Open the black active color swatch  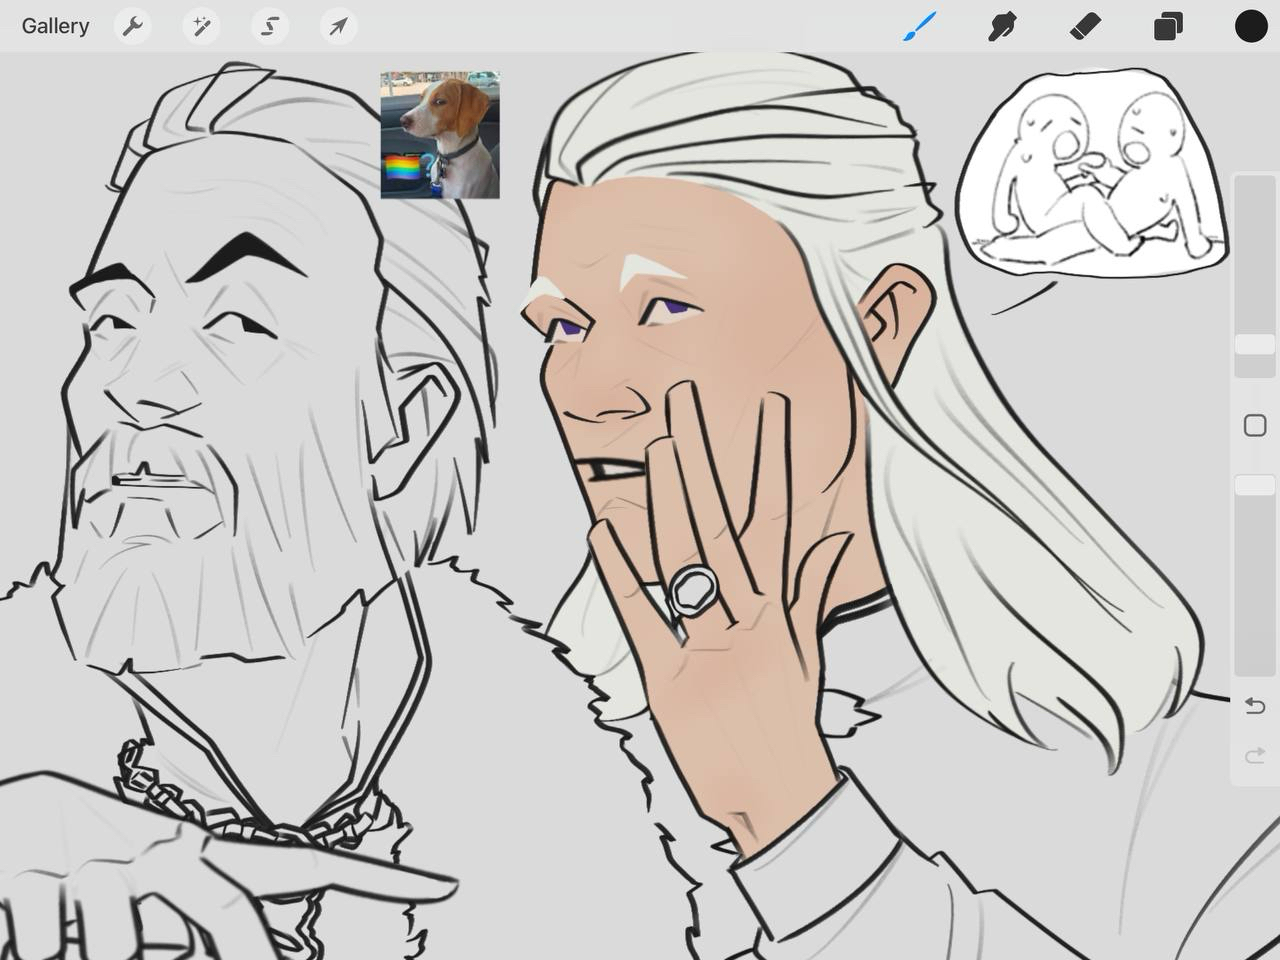[1250, 26]
